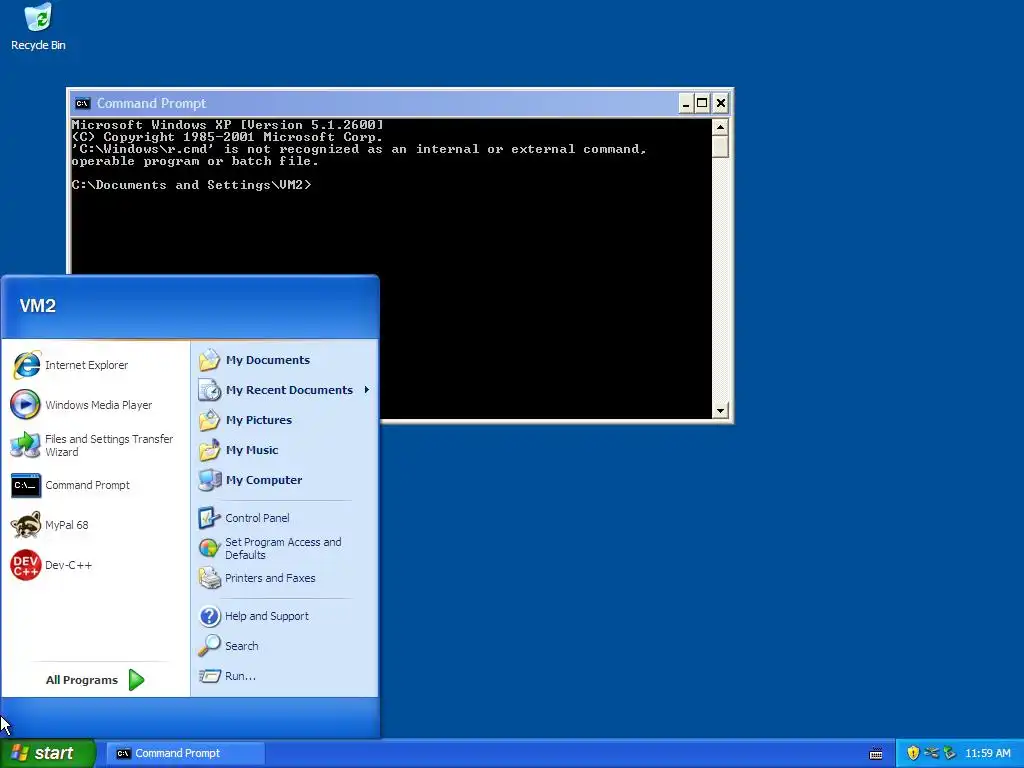The width and height of the screenshot is (1024, 768).
Task: Click the 'operable program or batch file.' line
Action: pyautogui.click(x=195, y=161)
